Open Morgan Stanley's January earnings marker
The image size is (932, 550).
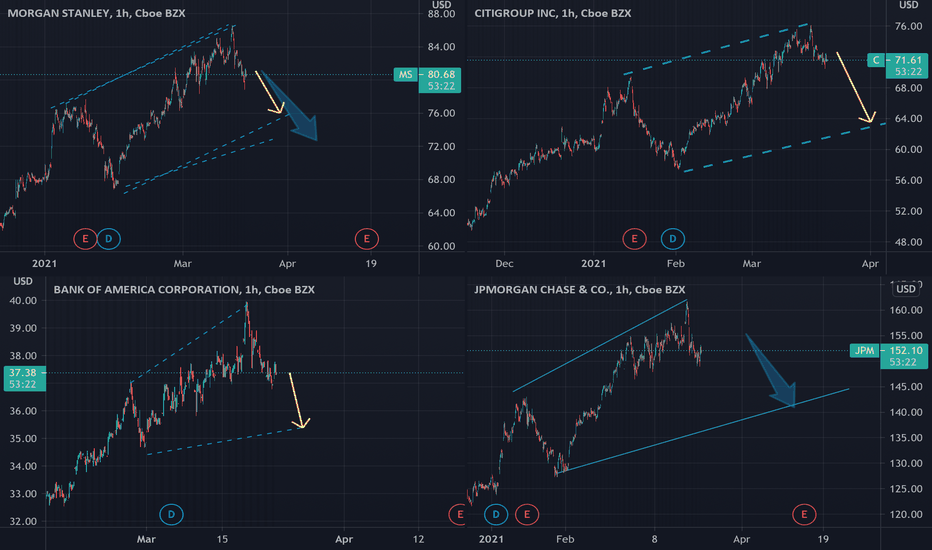click(85, 239)
